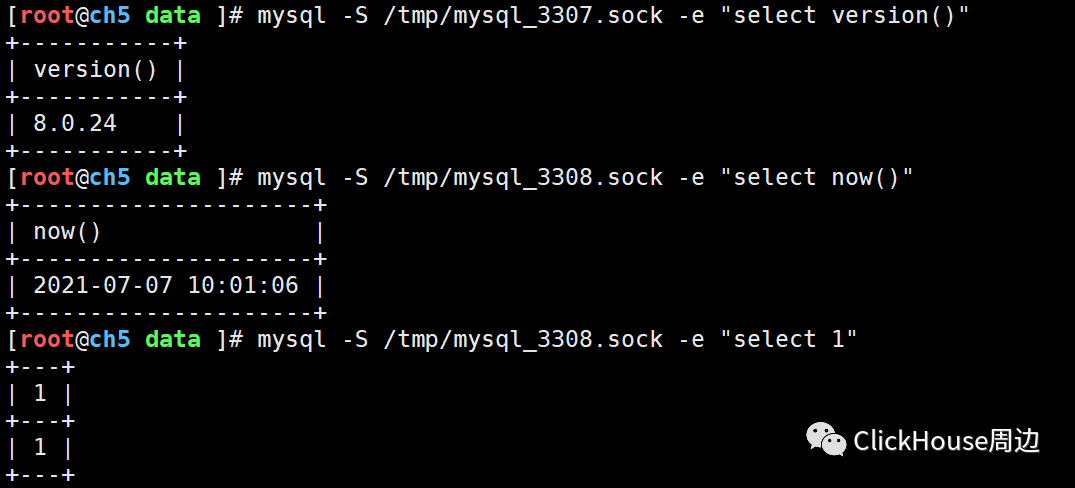Viewport: 1075px width, 488px height.
Task: Click "select now()" query text
Action: coord(823,178)
